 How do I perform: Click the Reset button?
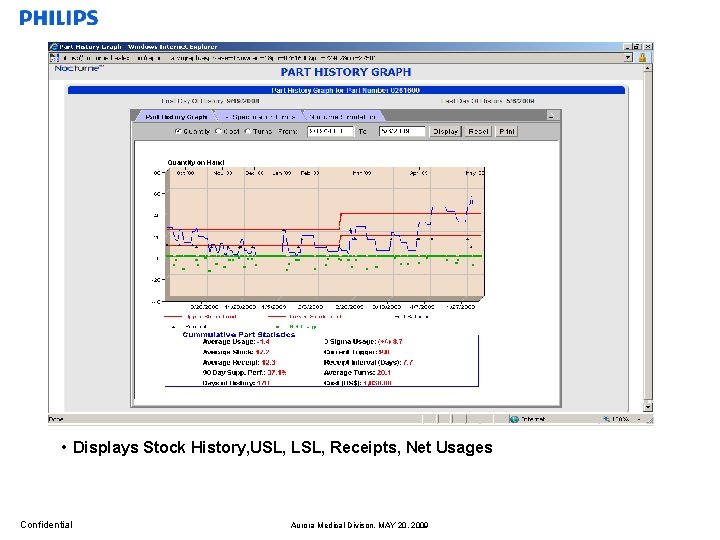[478, 131]
